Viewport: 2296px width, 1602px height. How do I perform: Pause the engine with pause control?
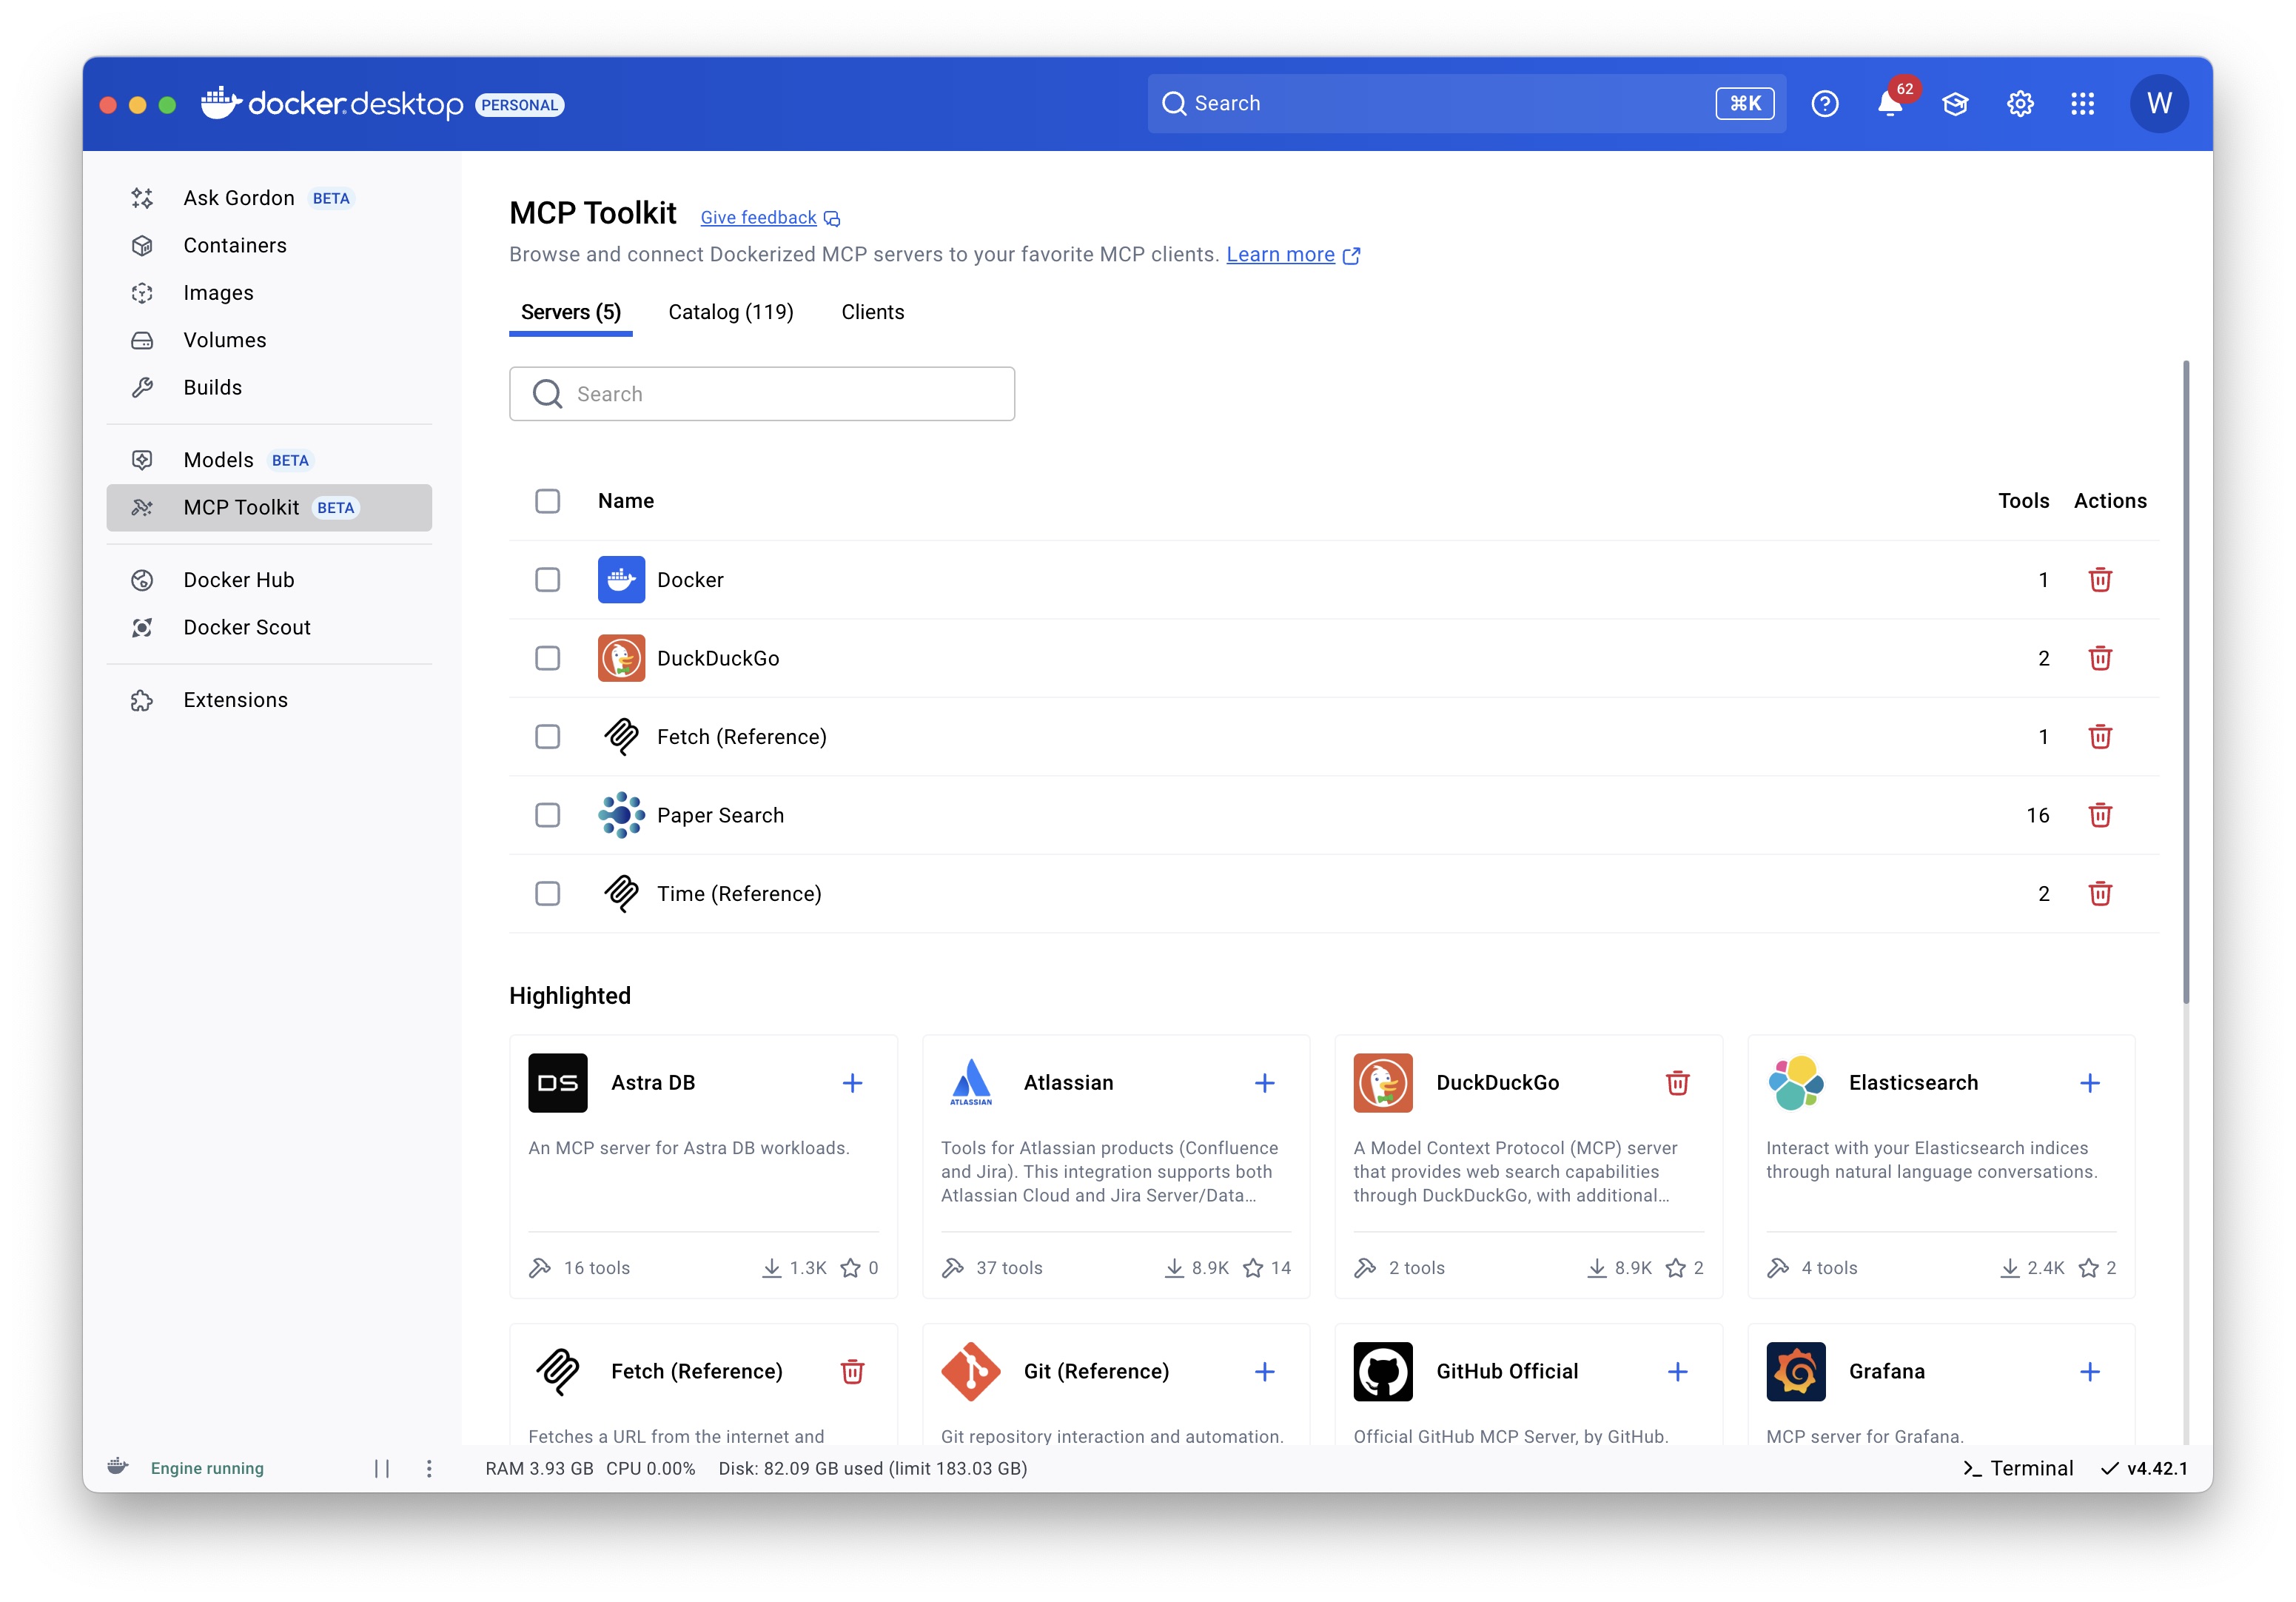coord(382,1468)
